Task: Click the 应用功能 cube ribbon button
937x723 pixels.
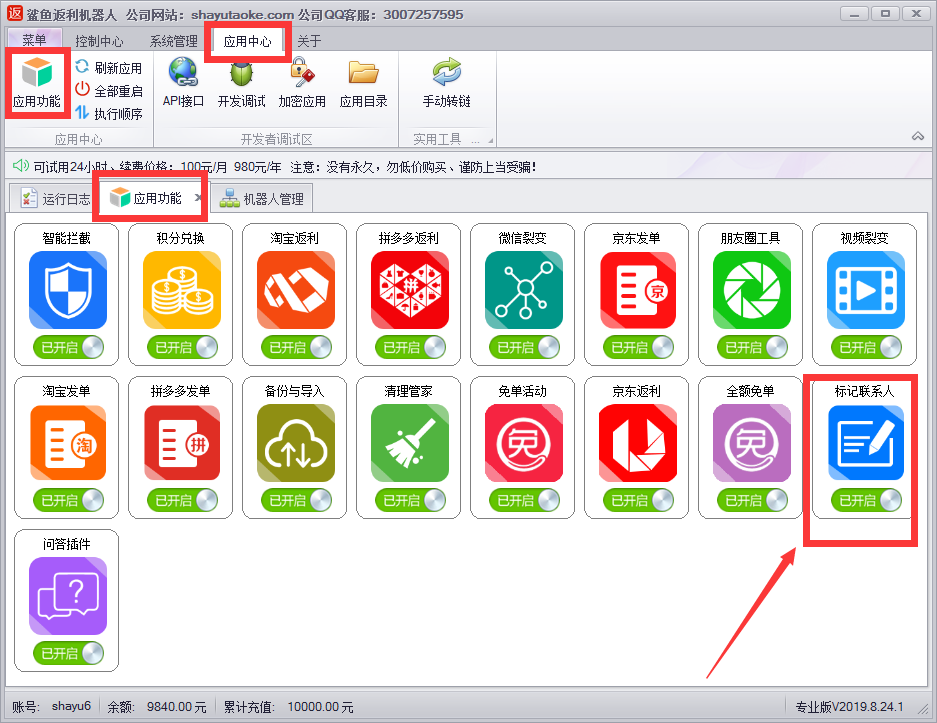Action: click(37, 83)
